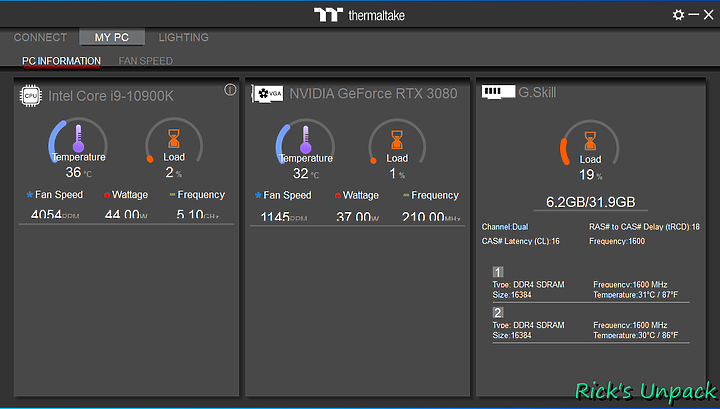
Task: Click slot 1 Temperature:31°C / 87°F text
Action: (x=636, y=295)
